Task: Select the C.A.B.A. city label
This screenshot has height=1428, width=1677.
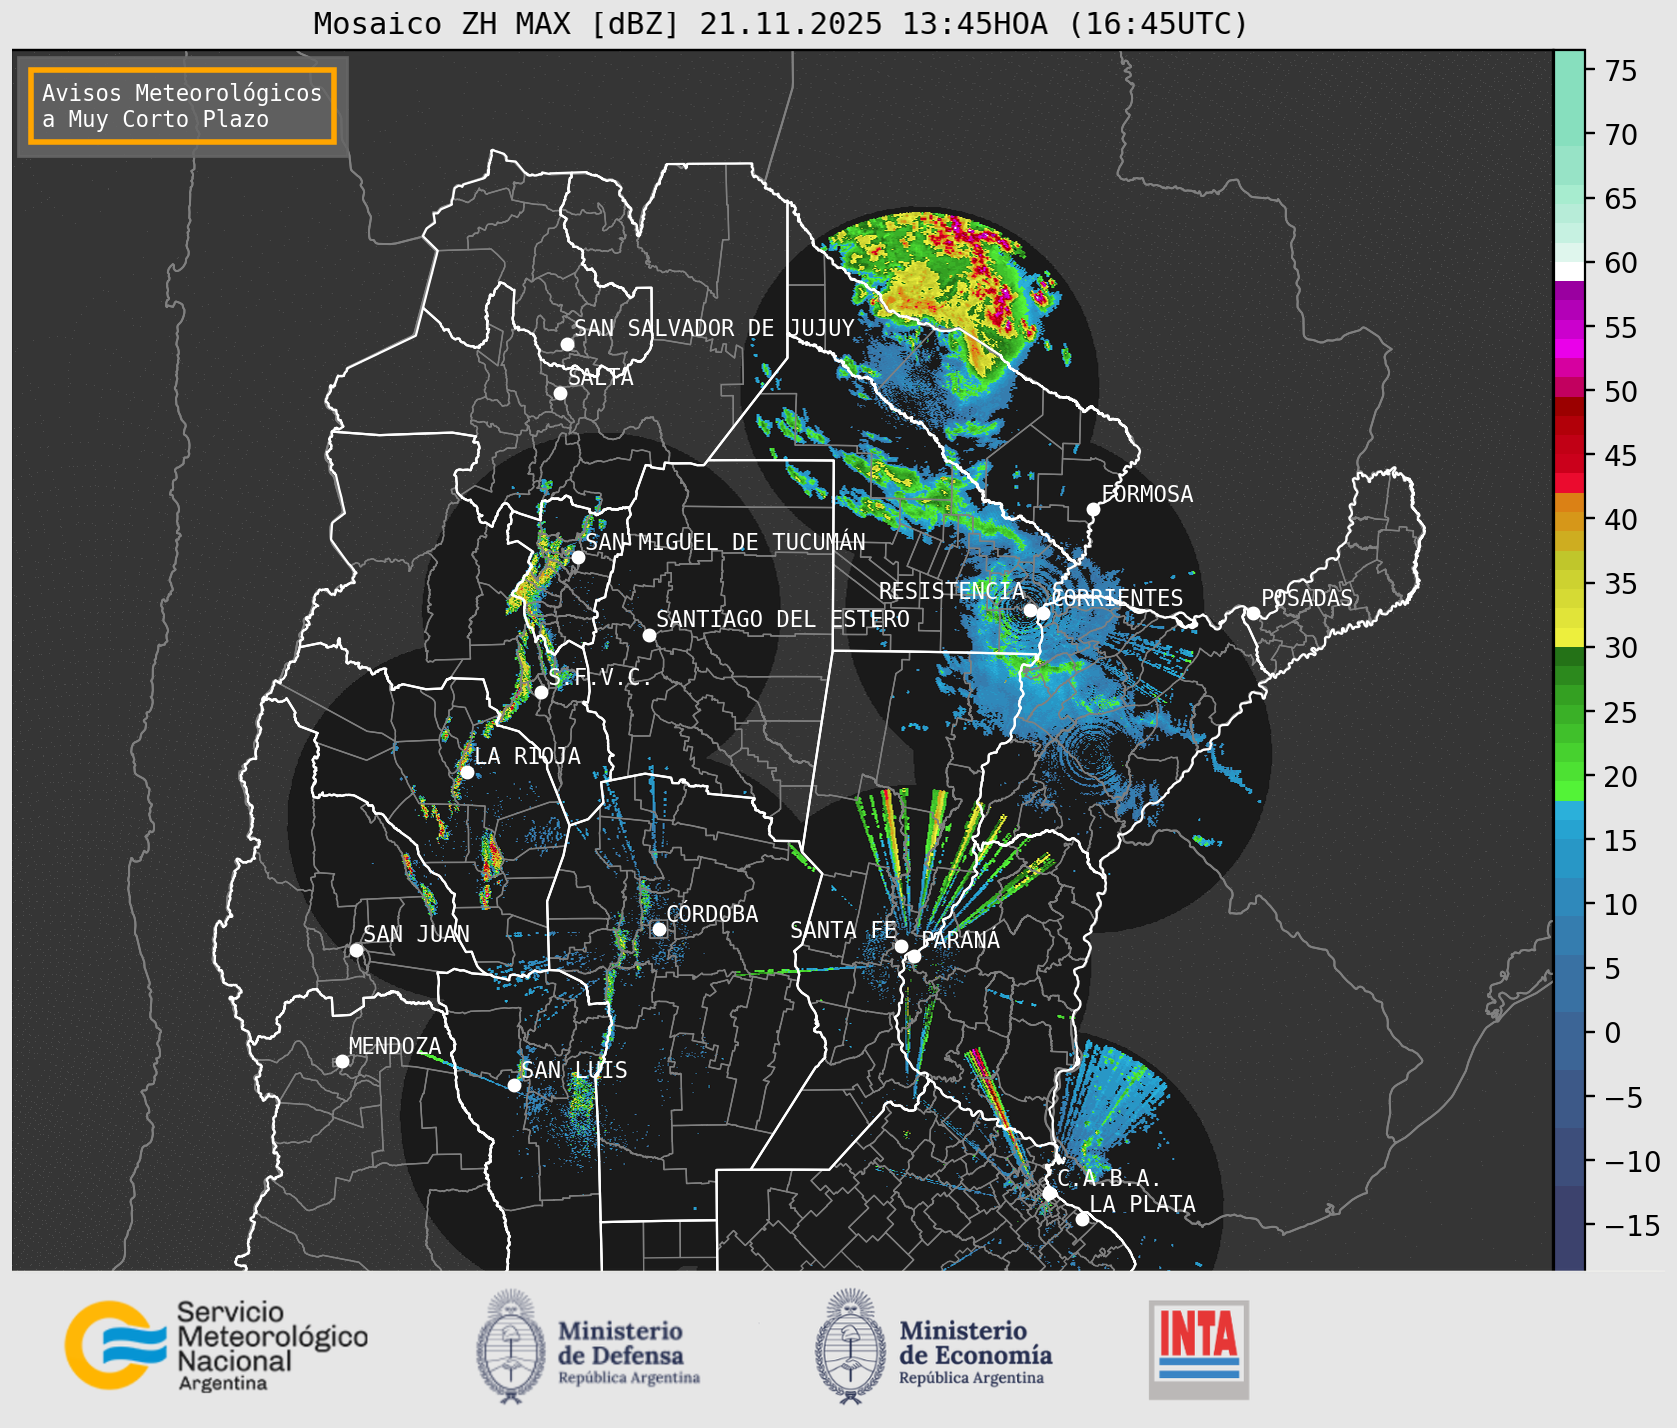Action: [x=1109, y=1178]
